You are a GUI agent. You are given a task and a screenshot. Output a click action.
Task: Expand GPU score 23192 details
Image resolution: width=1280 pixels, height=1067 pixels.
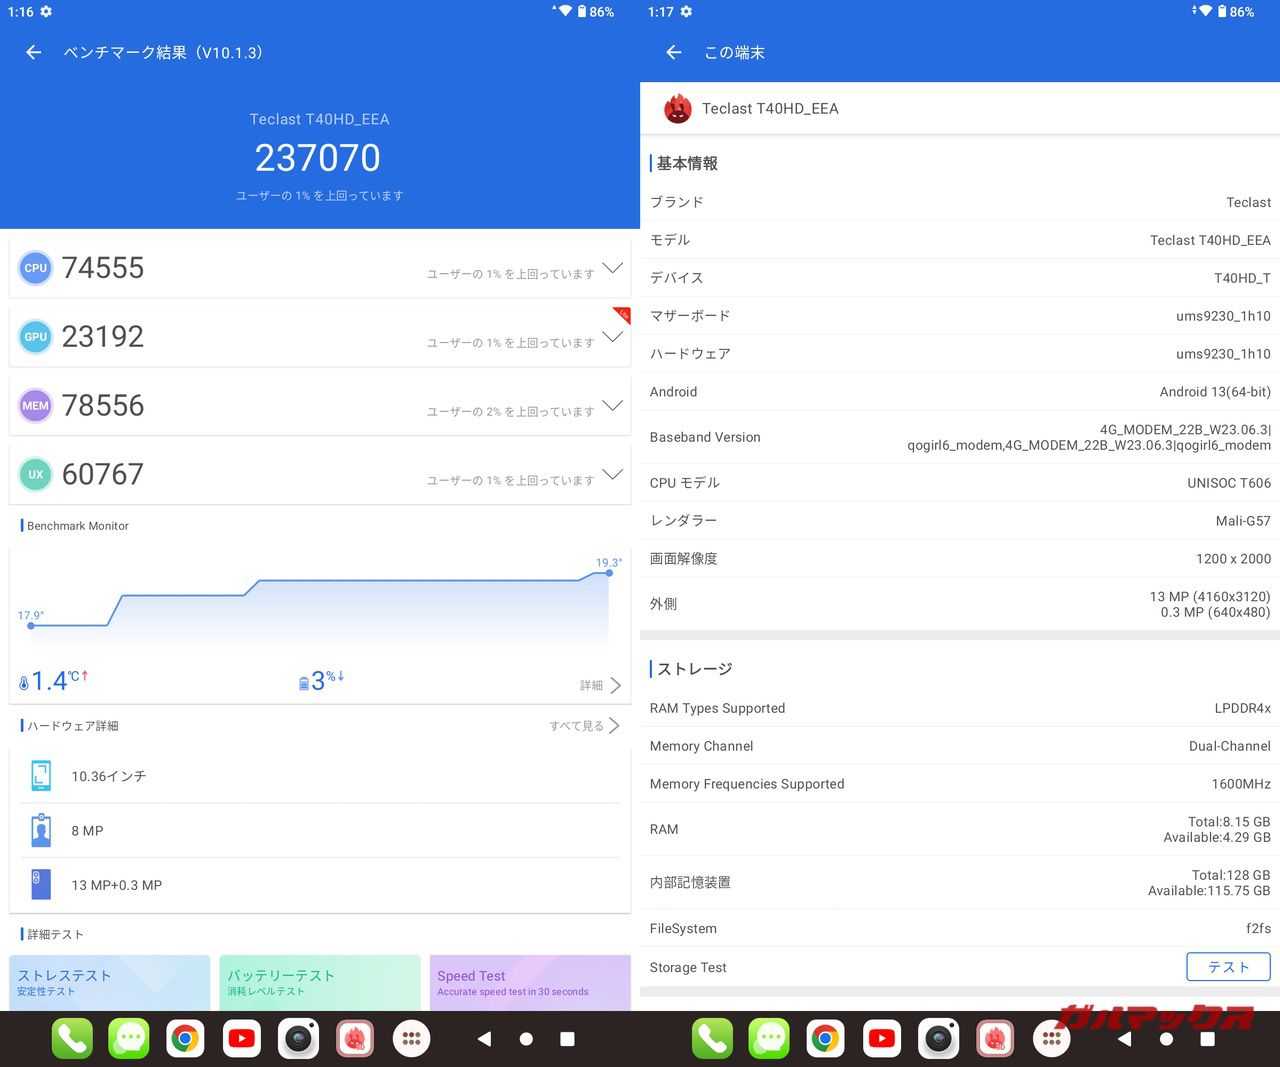tap(612, 337)
